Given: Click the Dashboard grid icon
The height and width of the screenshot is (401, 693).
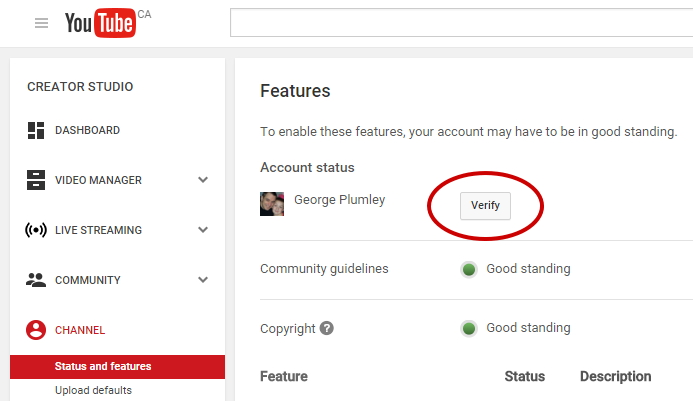Looking at the screenshot, I should click(x=36, y=130).
